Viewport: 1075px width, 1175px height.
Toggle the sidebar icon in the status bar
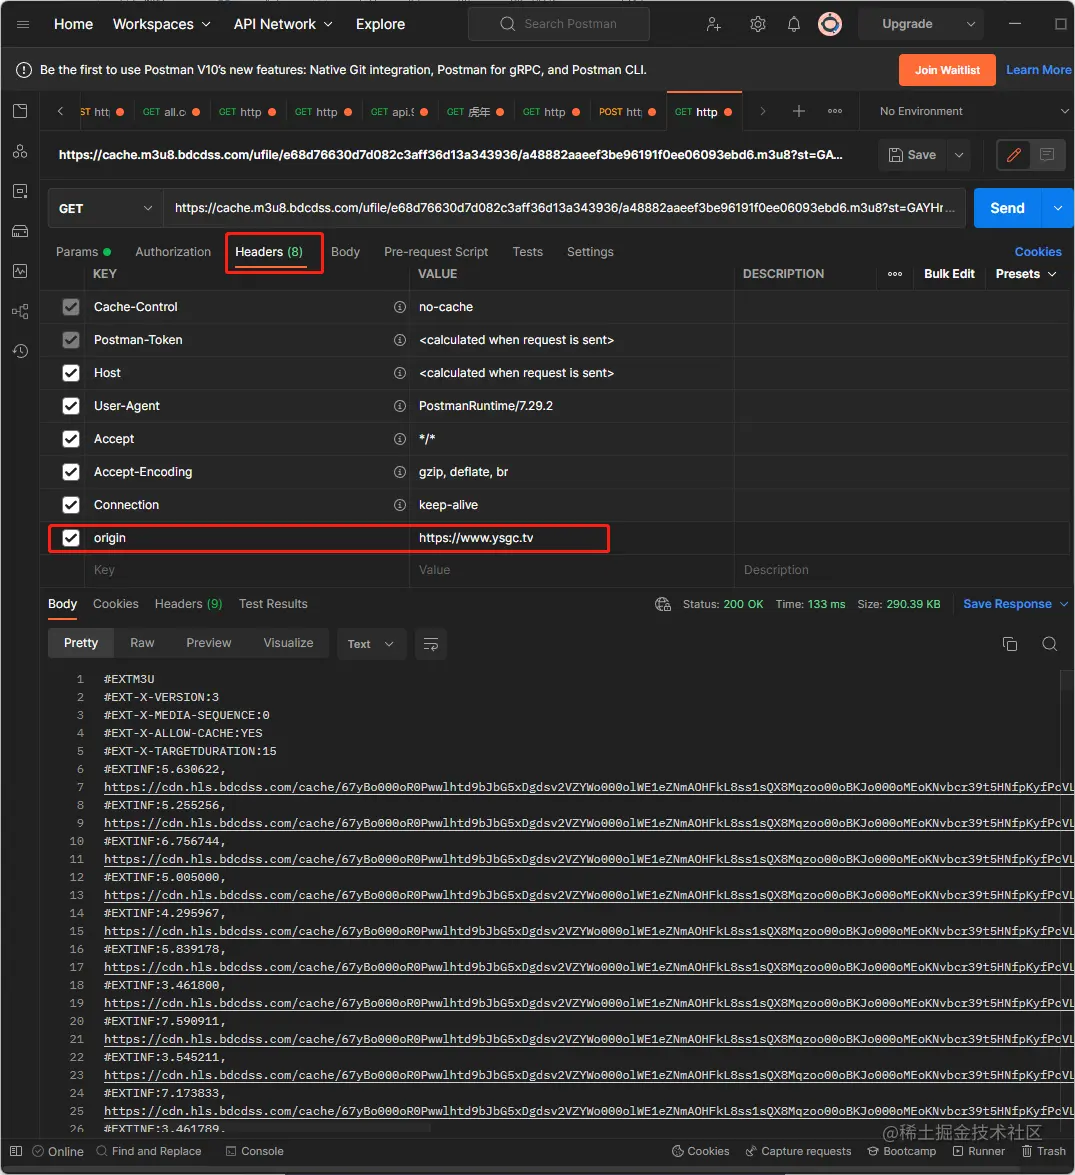(x=16, y=1151)
